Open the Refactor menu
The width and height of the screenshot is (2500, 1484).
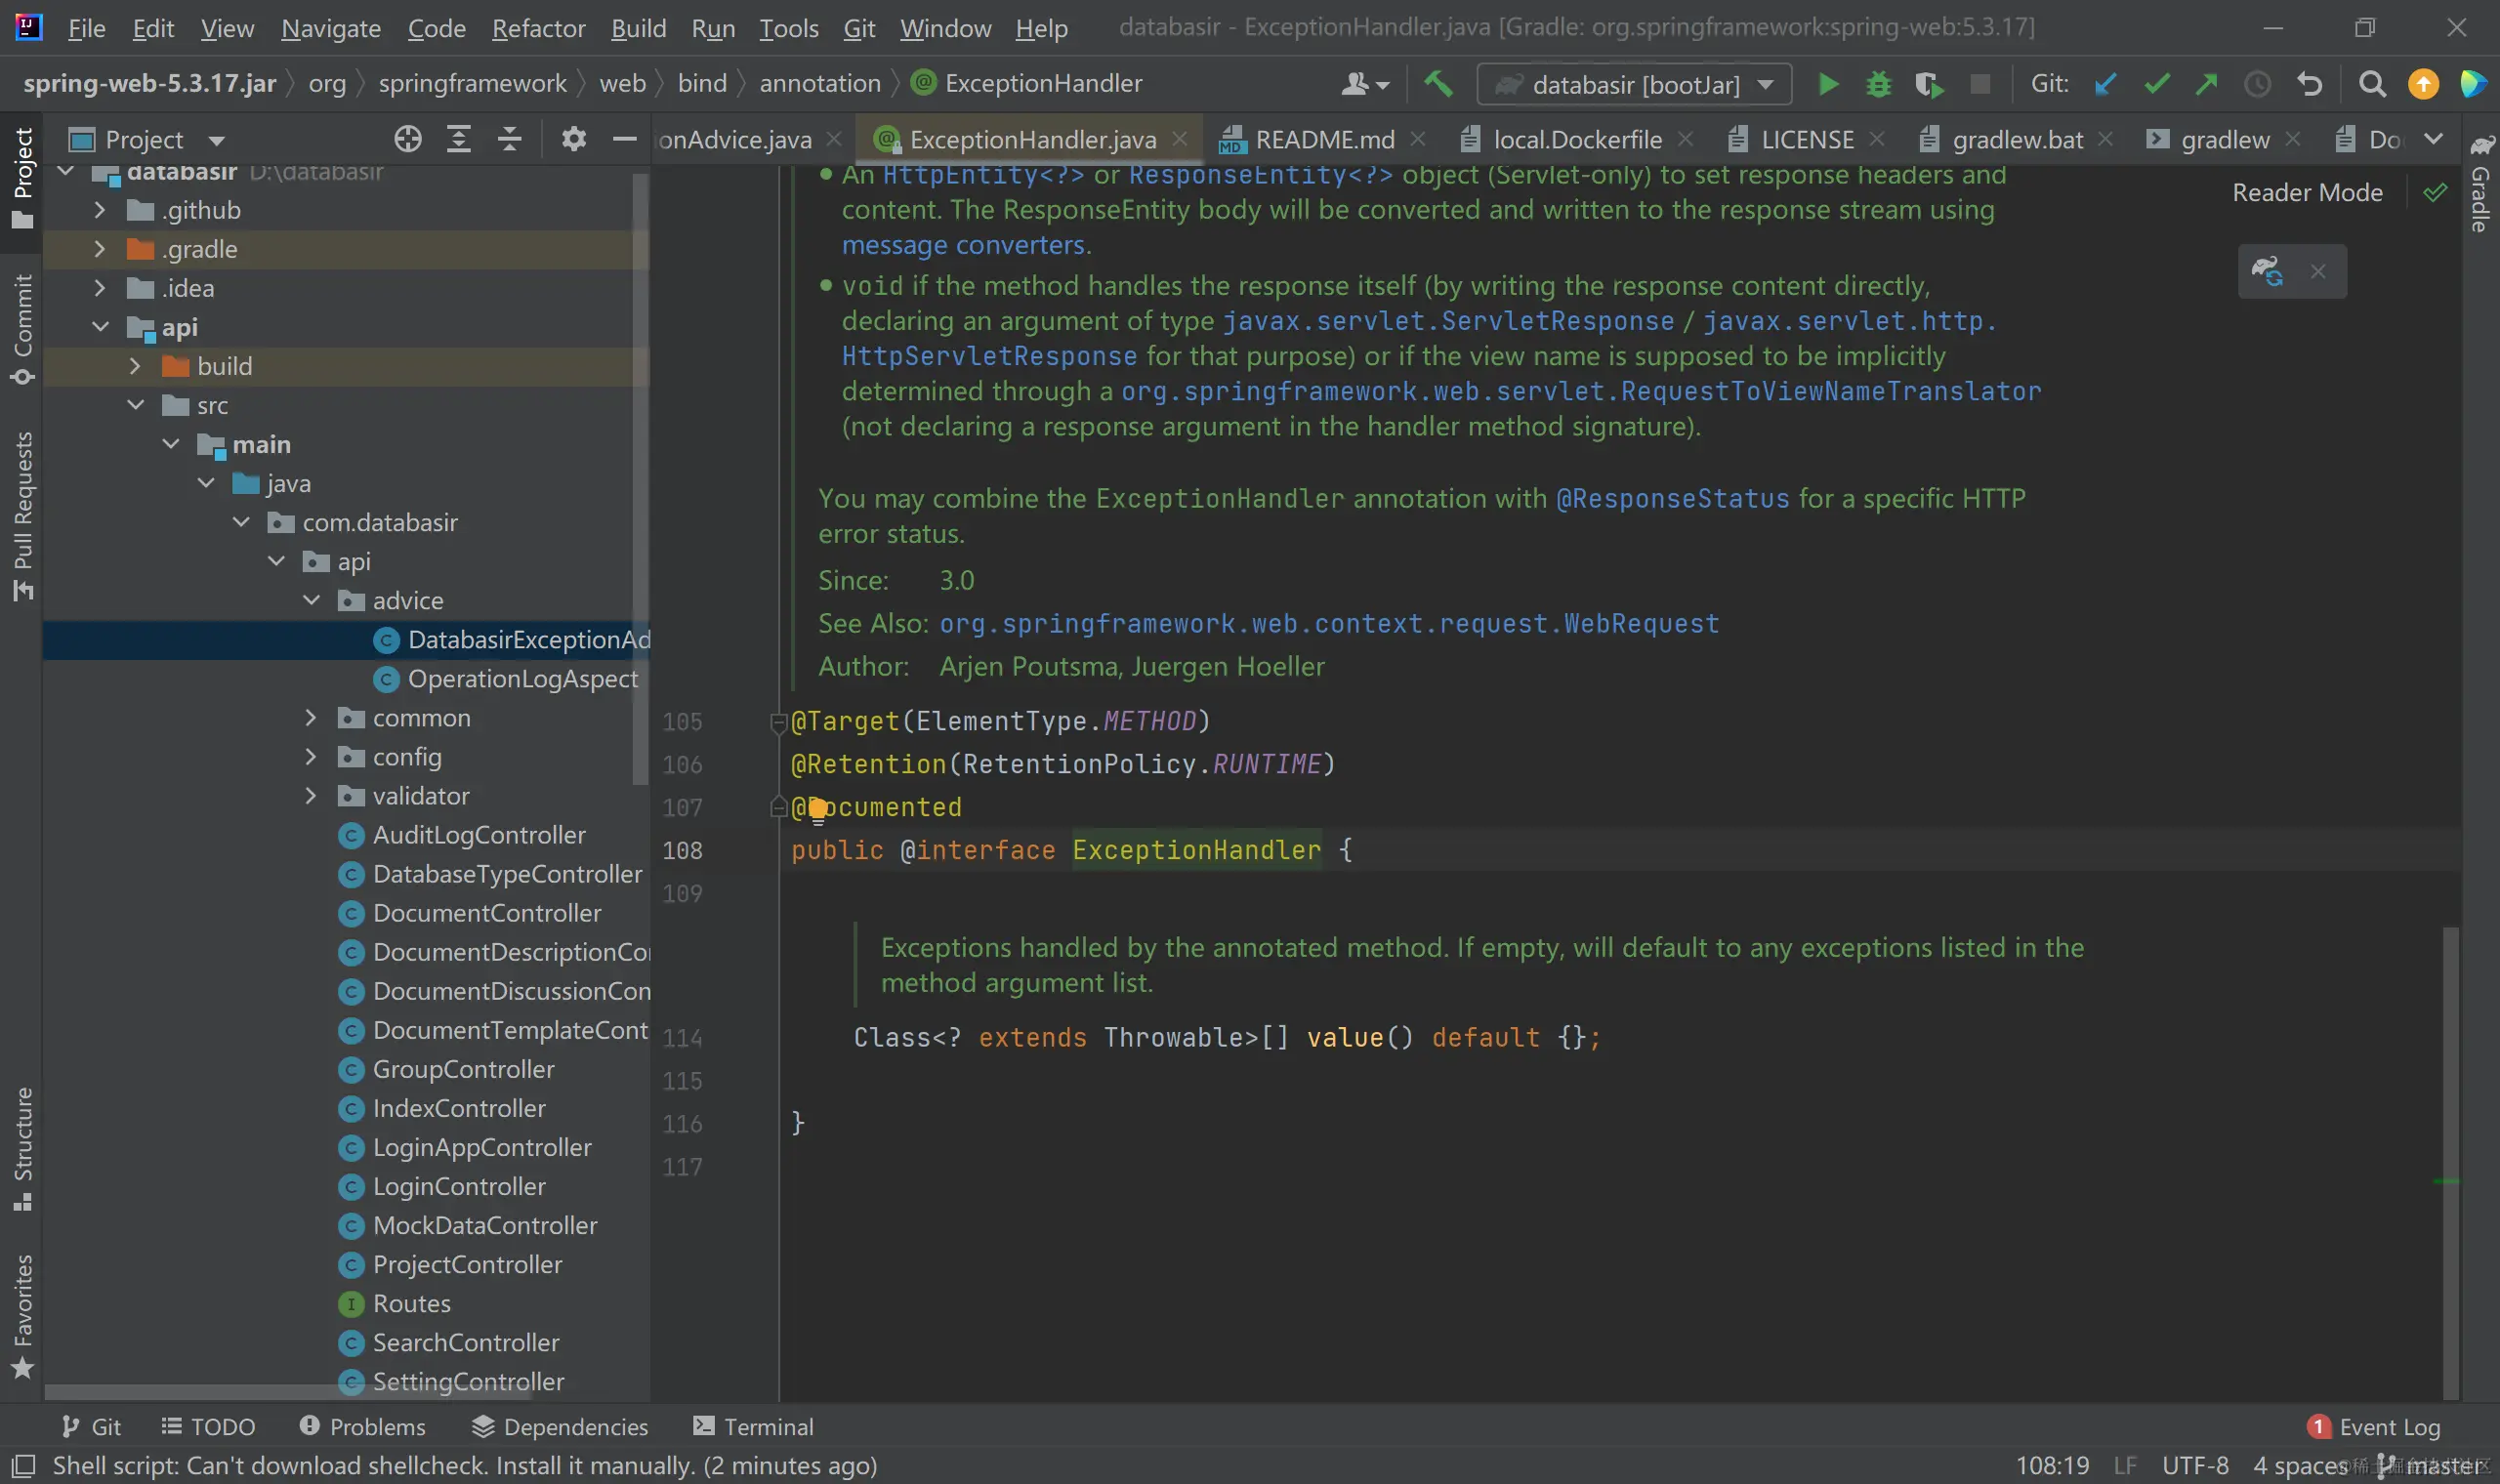537,28
